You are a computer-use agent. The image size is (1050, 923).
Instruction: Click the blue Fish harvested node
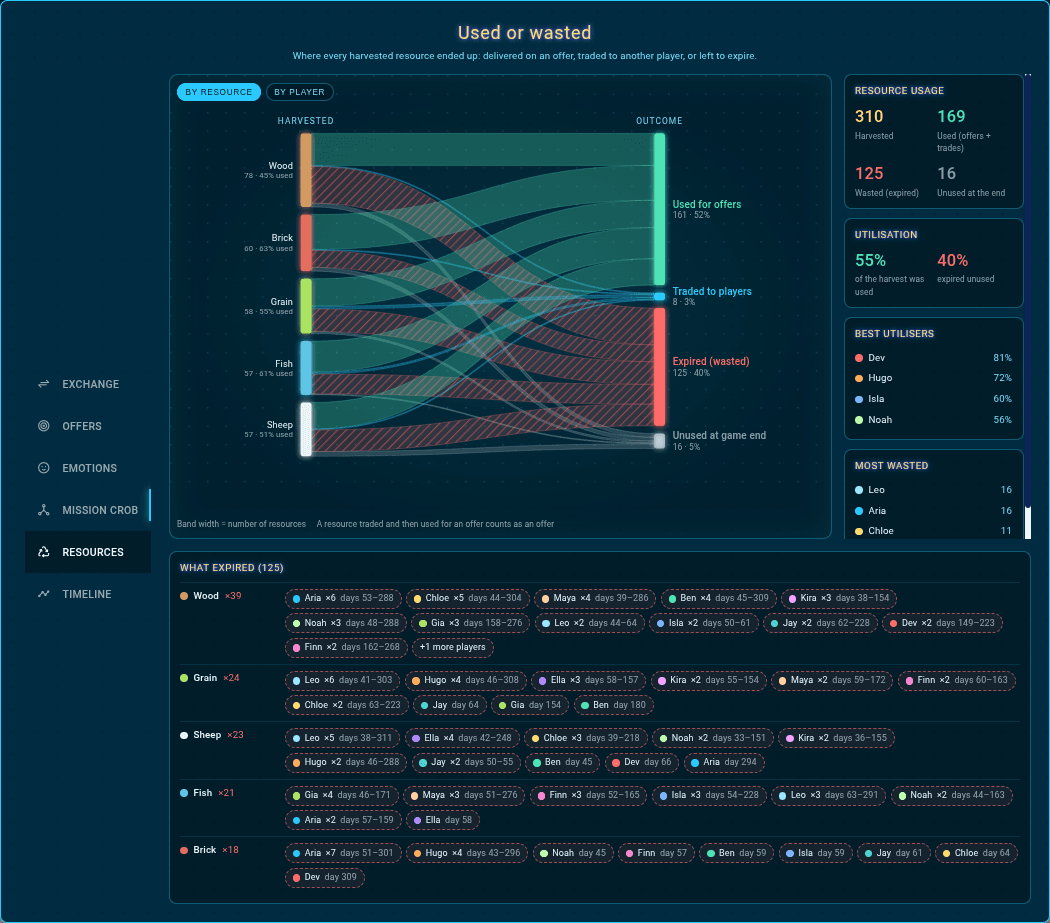[305, 368]
